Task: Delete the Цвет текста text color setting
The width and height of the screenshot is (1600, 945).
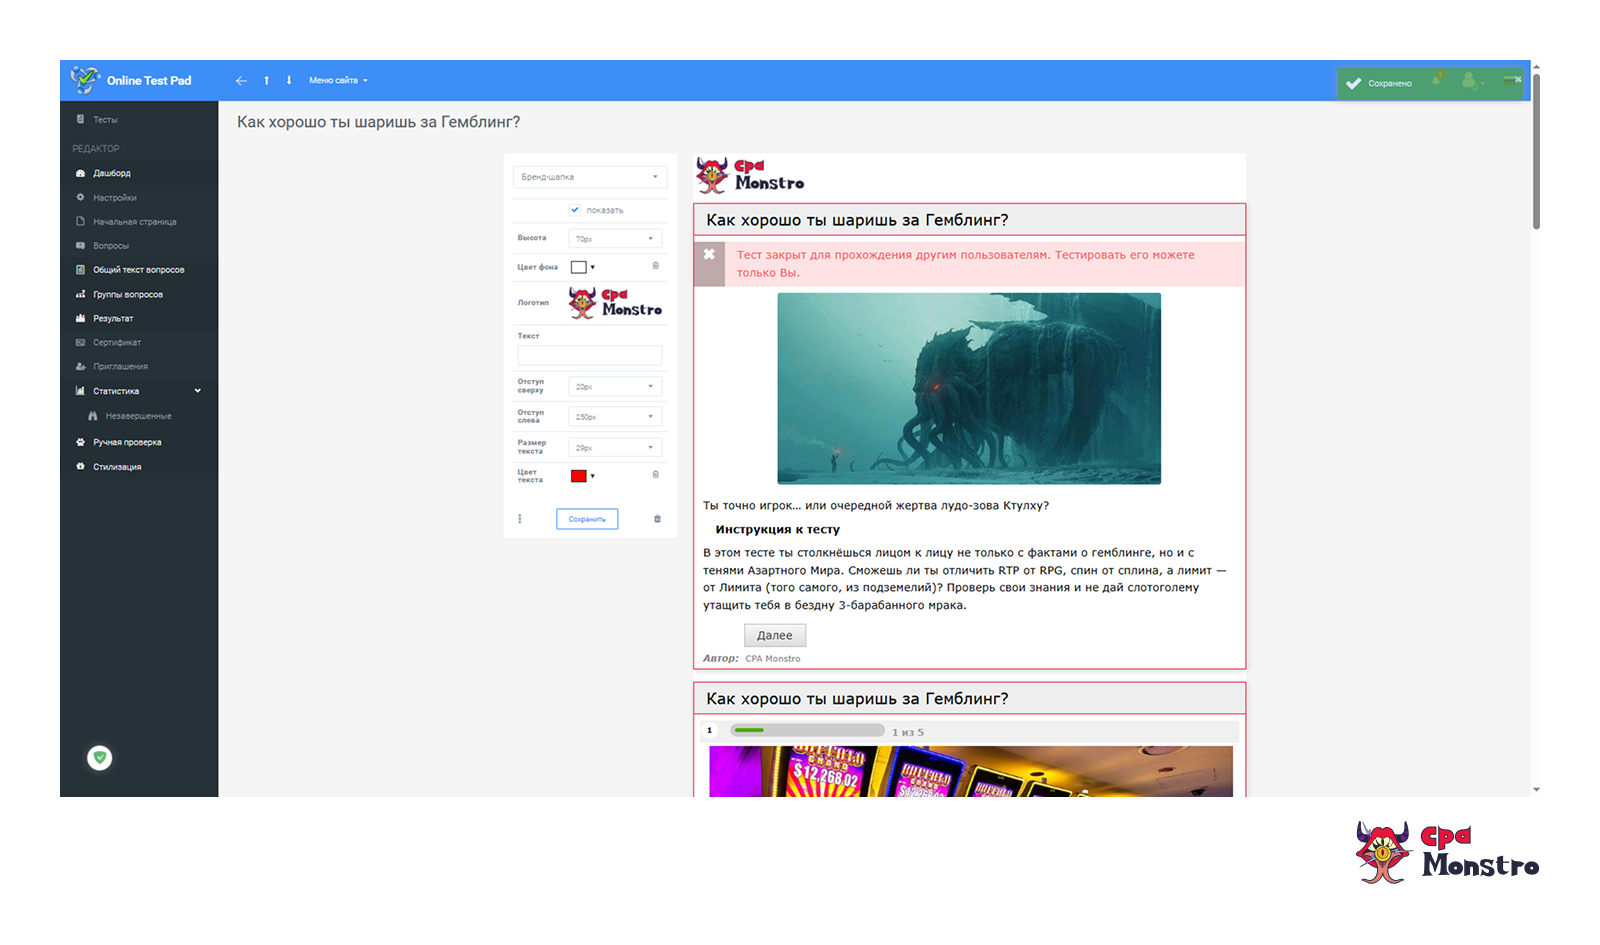Action: tap(656, 475)
